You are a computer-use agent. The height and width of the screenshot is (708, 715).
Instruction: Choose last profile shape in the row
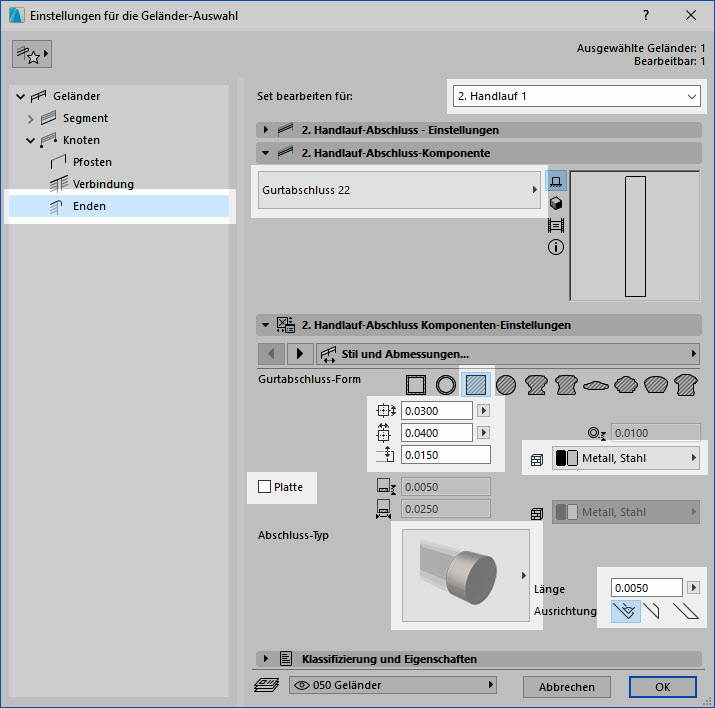(686, 385)
